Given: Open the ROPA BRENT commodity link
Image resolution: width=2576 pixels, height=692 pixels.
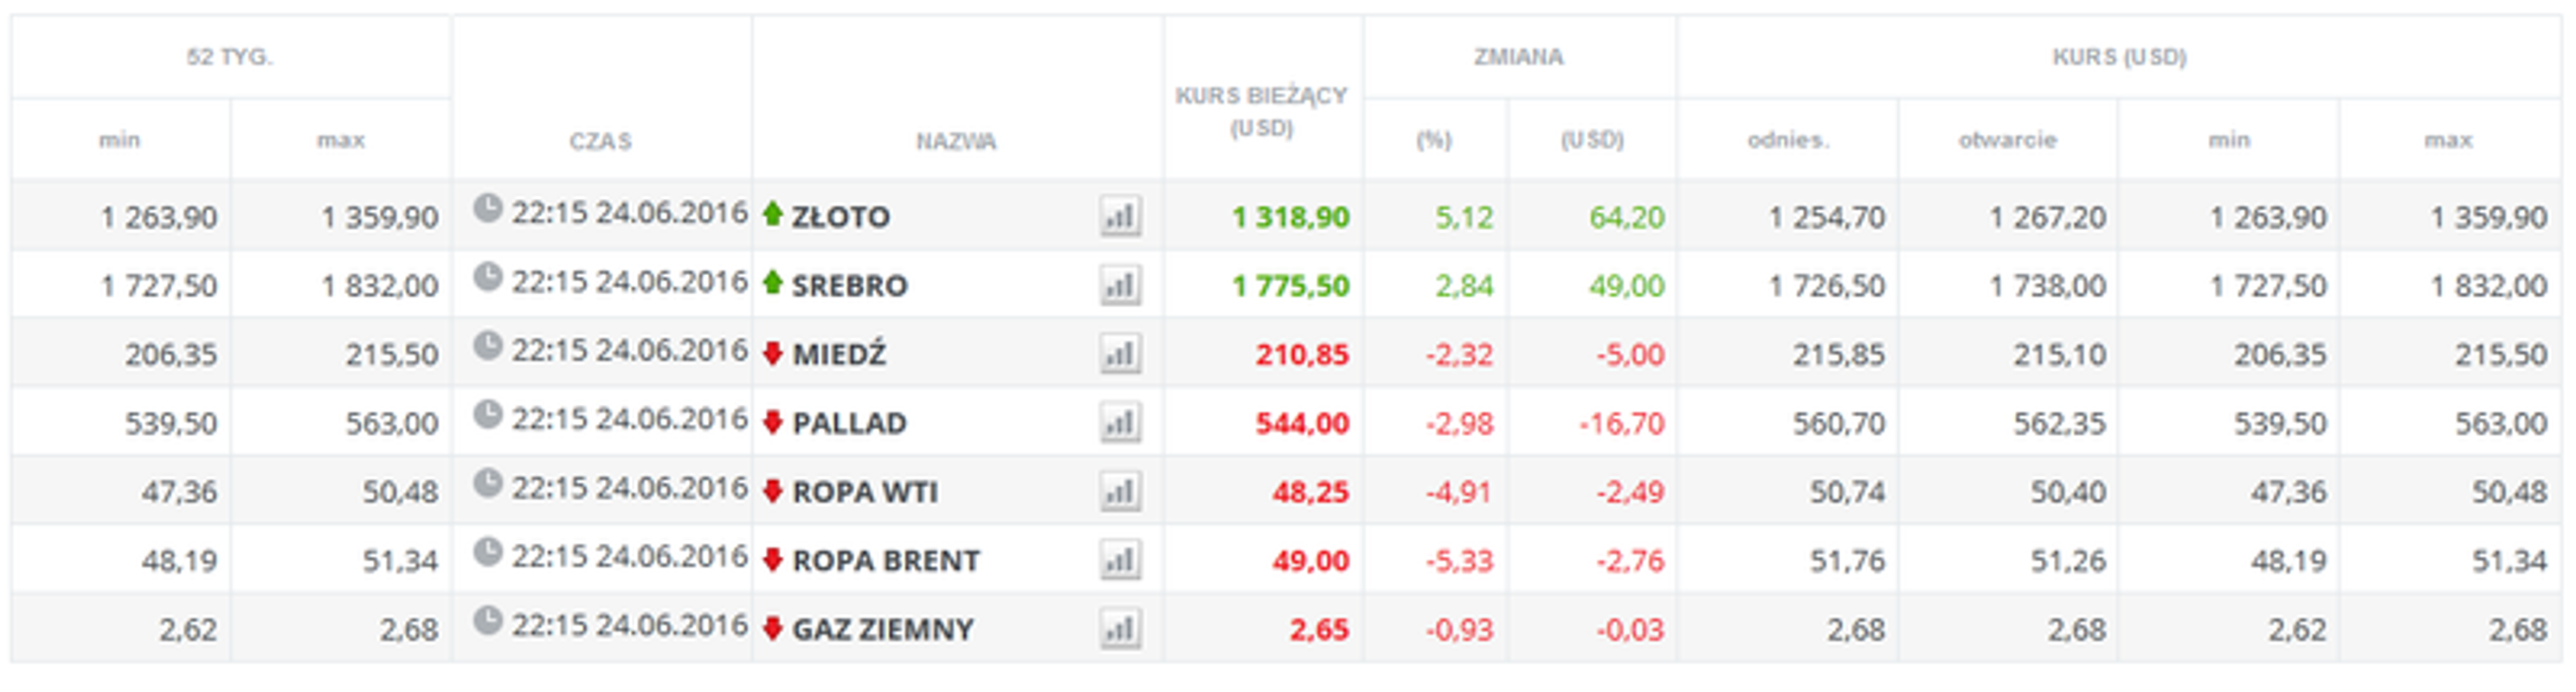Looking at the screenshot, I should 885,561.
